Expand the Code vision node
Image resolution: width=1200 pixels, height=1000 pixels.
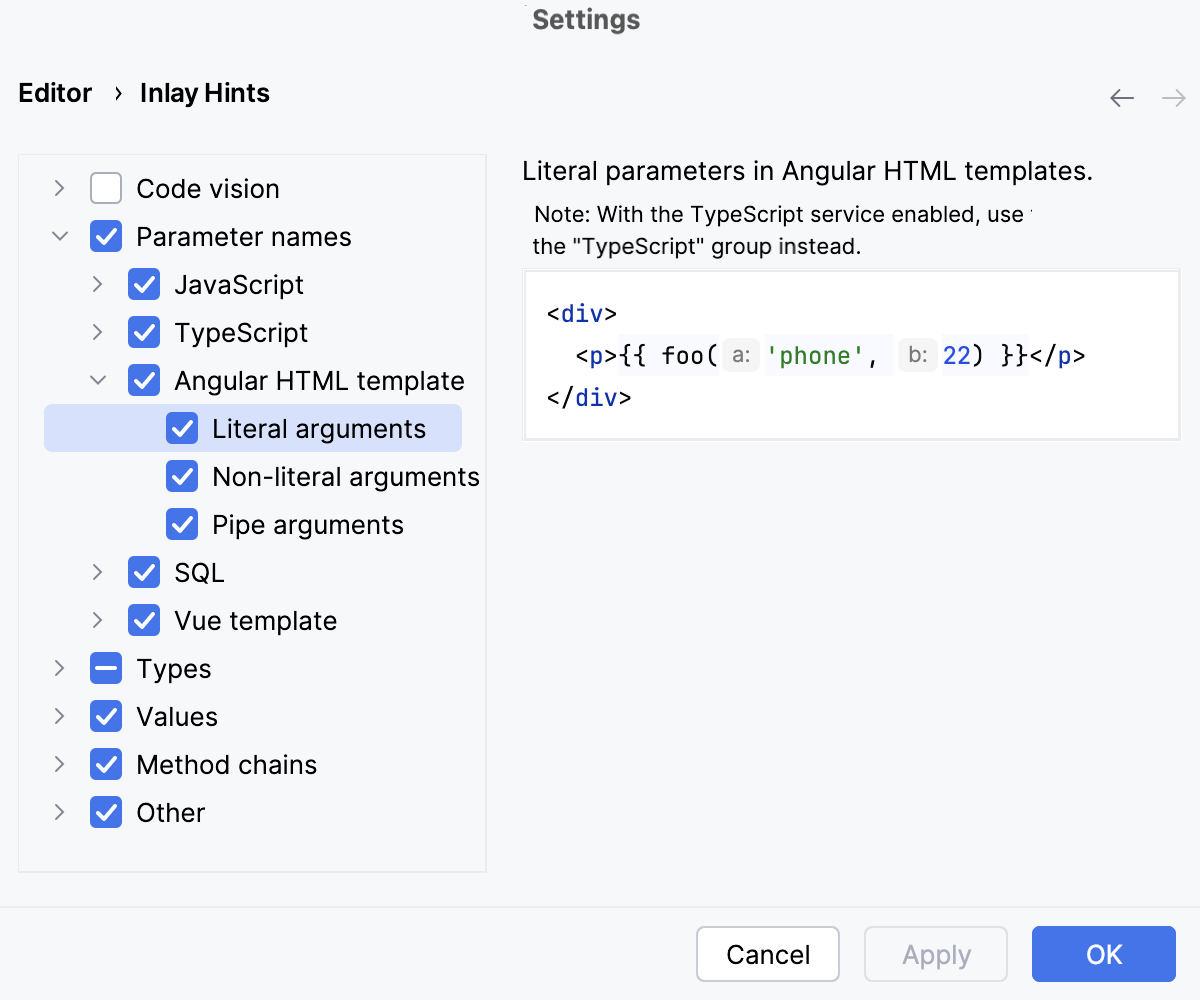59,188
